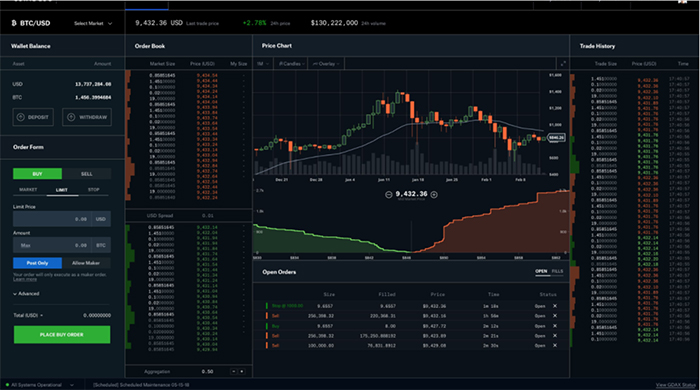Viewport: 700px width, 390px height.
Task: Click the current price tag on the chart axis
Action: pyautogui.click(x=556, y=138)
